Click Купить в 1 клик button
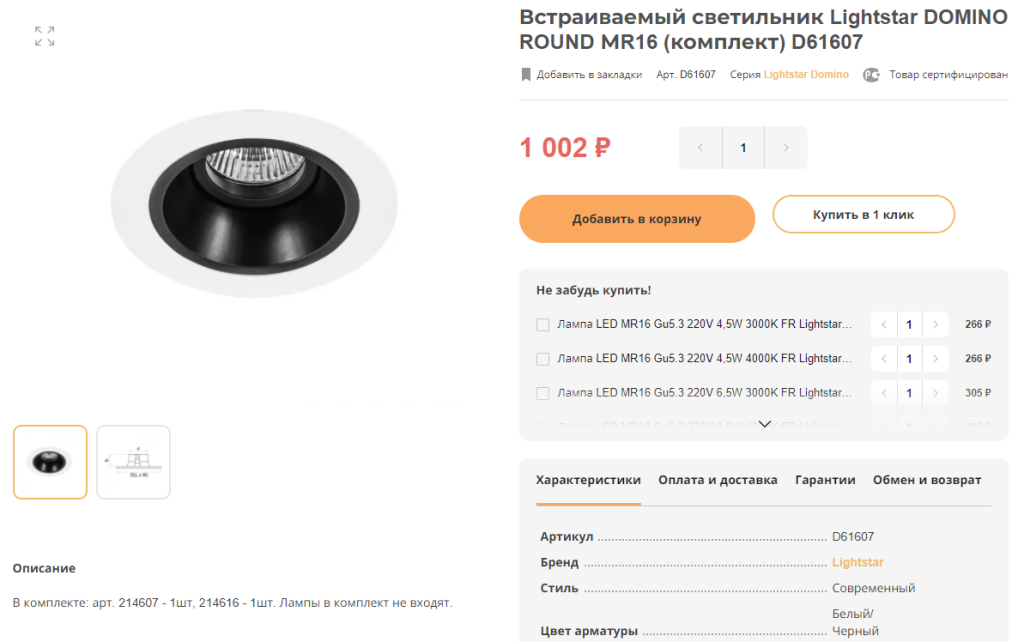This screenshot has height=642, width=1024. pyautogui.click(x=863, y=214)
